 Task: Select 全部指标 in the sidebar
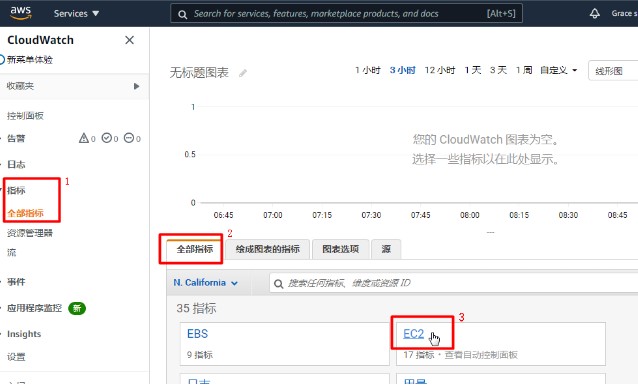tap(25, 213)
